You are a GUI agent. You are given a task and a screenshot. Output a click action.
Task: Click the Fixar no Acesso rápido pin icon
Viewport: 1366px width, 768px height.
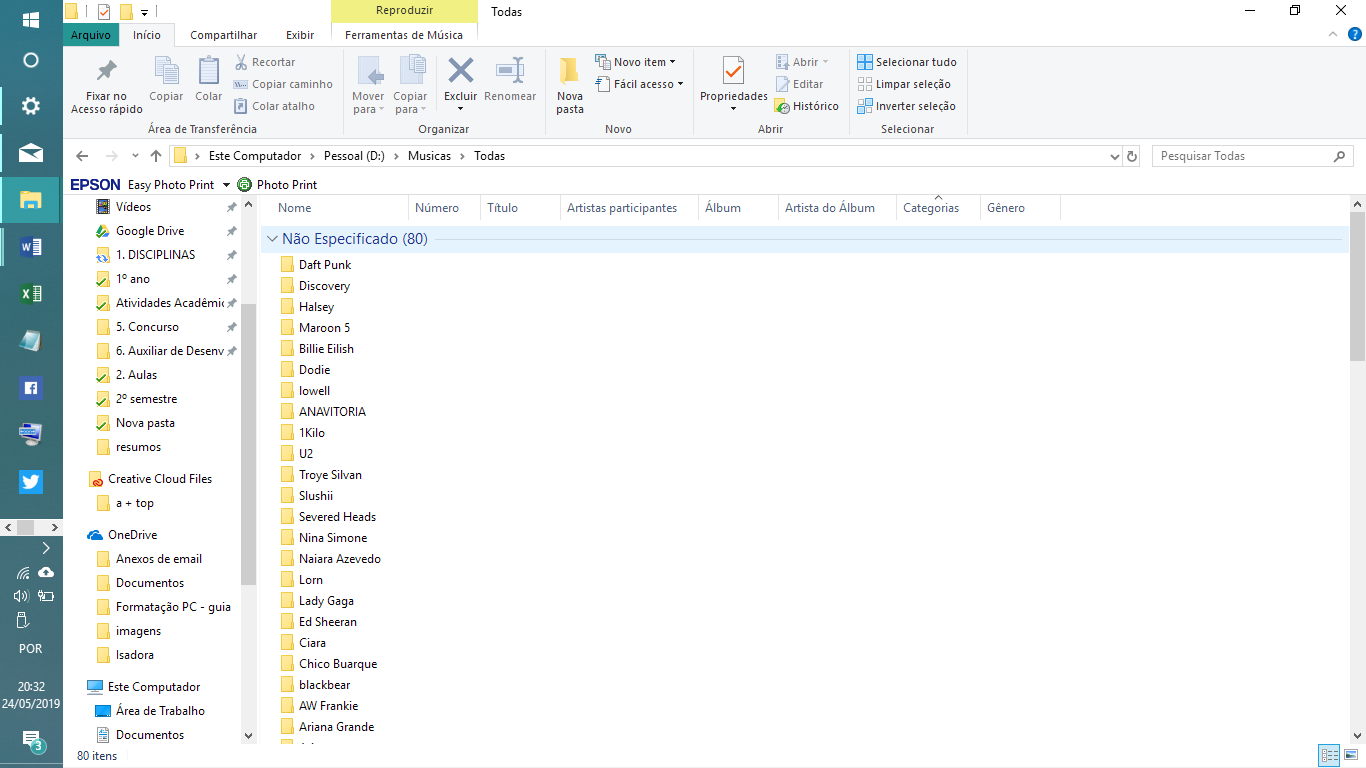[106, 71]
